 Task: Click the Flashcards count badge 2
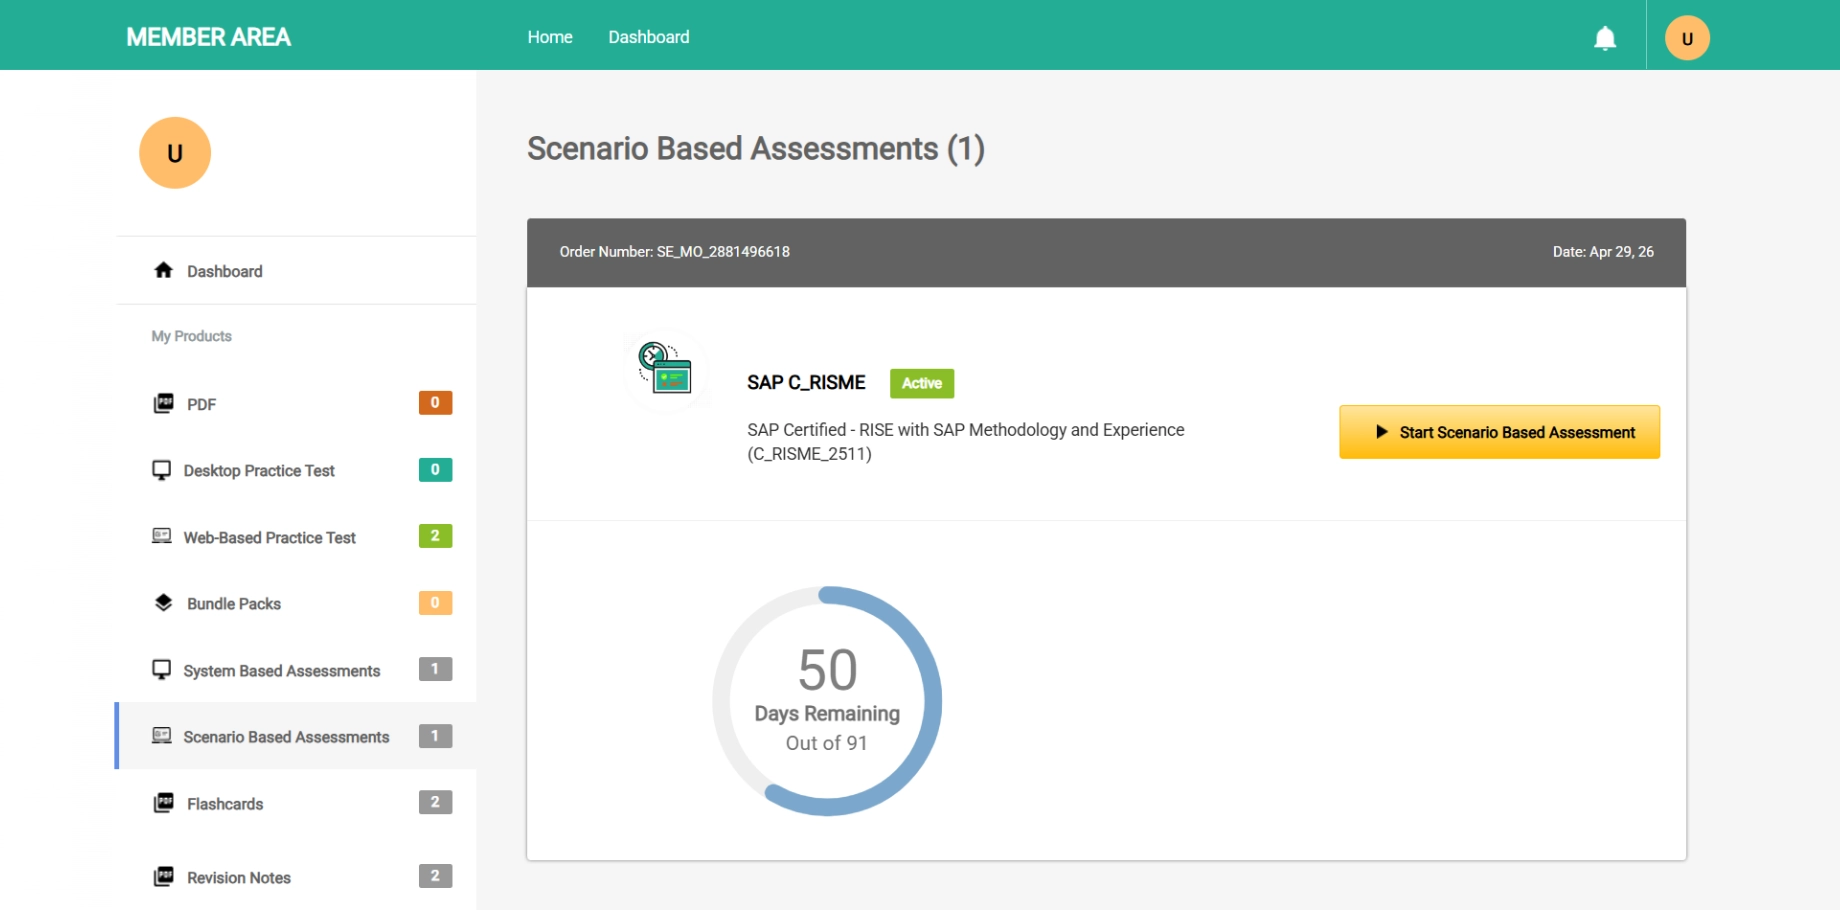435,802
